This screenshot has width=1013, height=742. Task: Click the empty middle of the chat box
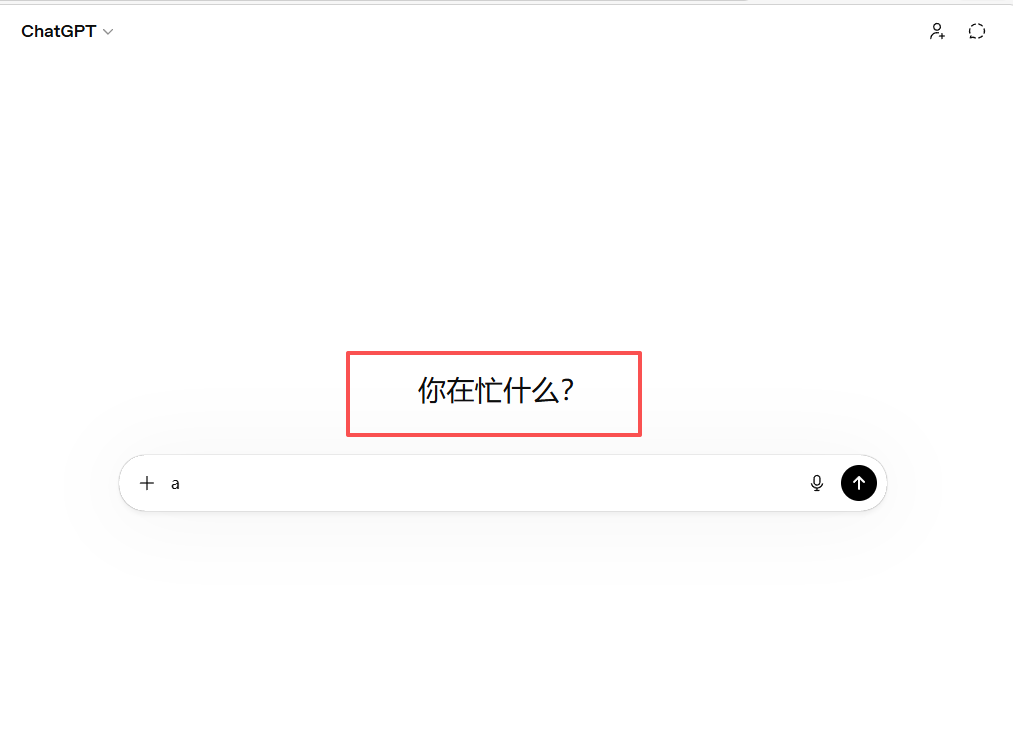point(491,483)
